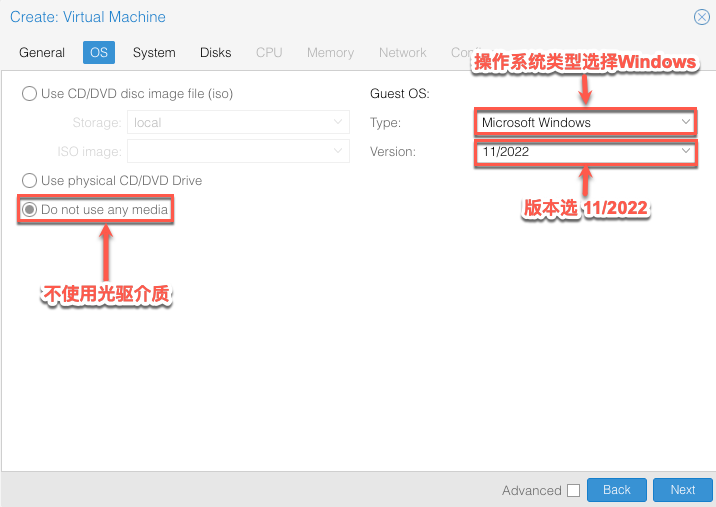This screenshot has height=507, width=716.
Task: Select the OS tab
Action: 99,53
